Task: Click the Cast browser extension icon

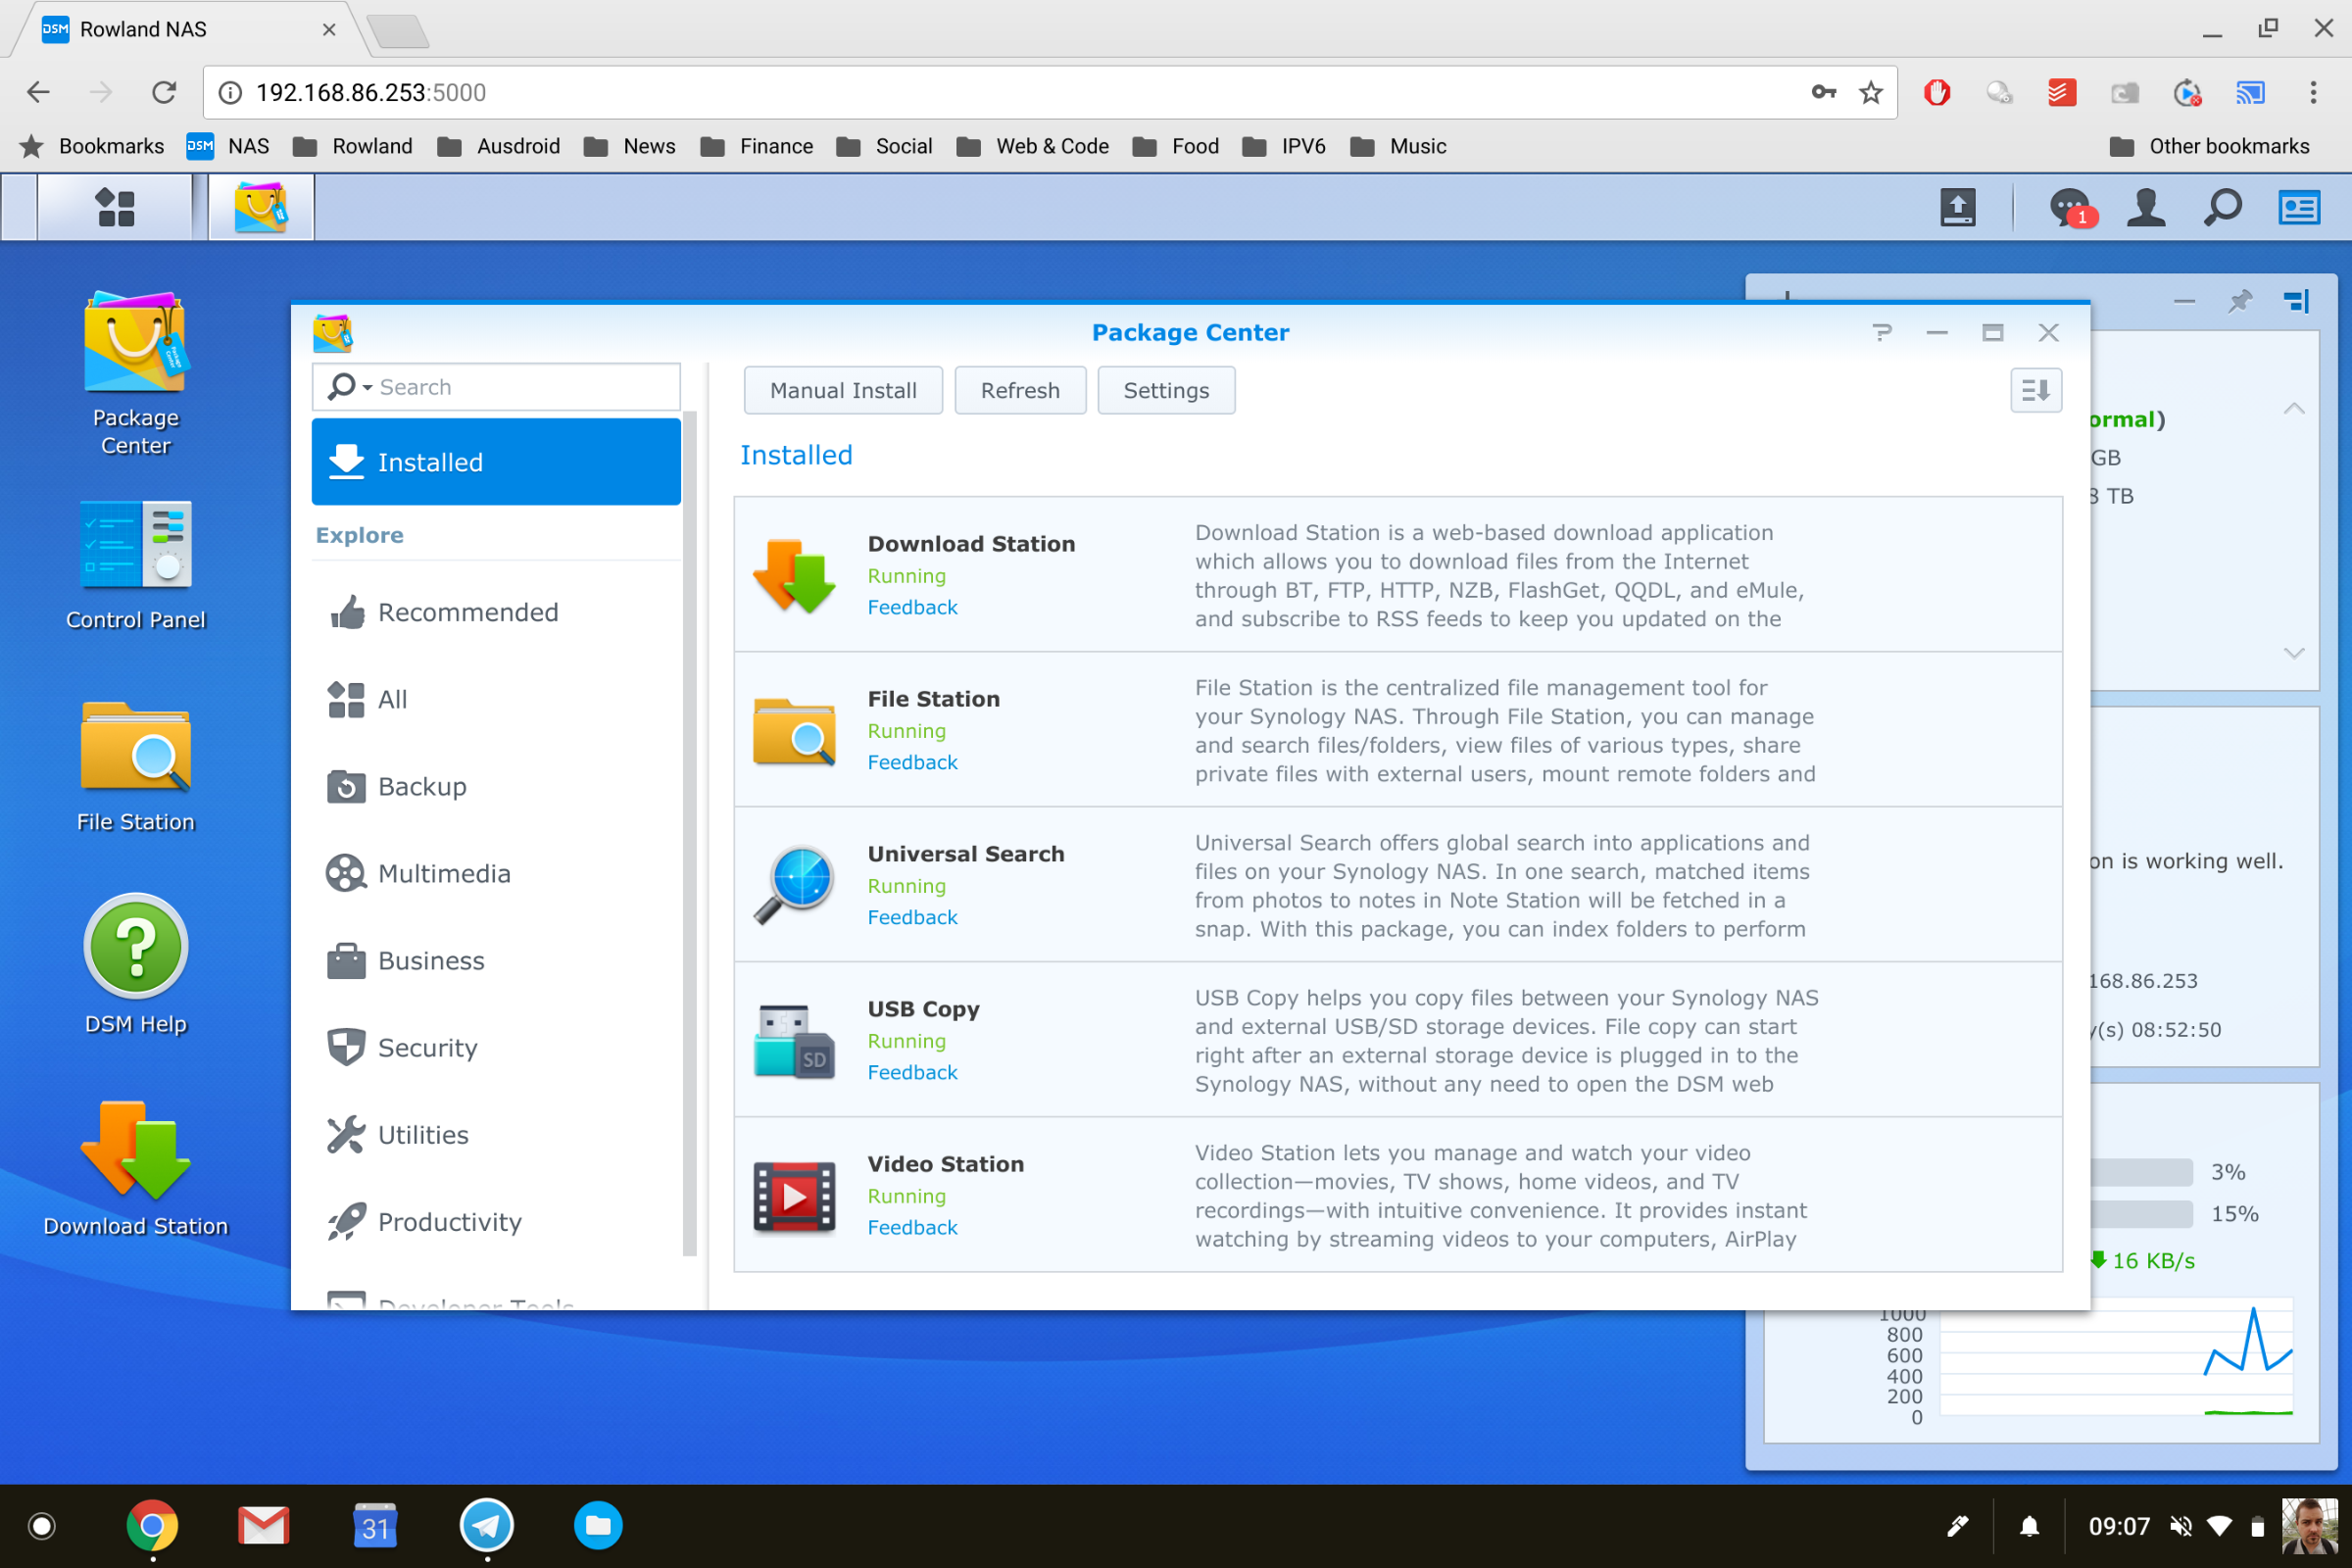Action: pos(2250,93)
